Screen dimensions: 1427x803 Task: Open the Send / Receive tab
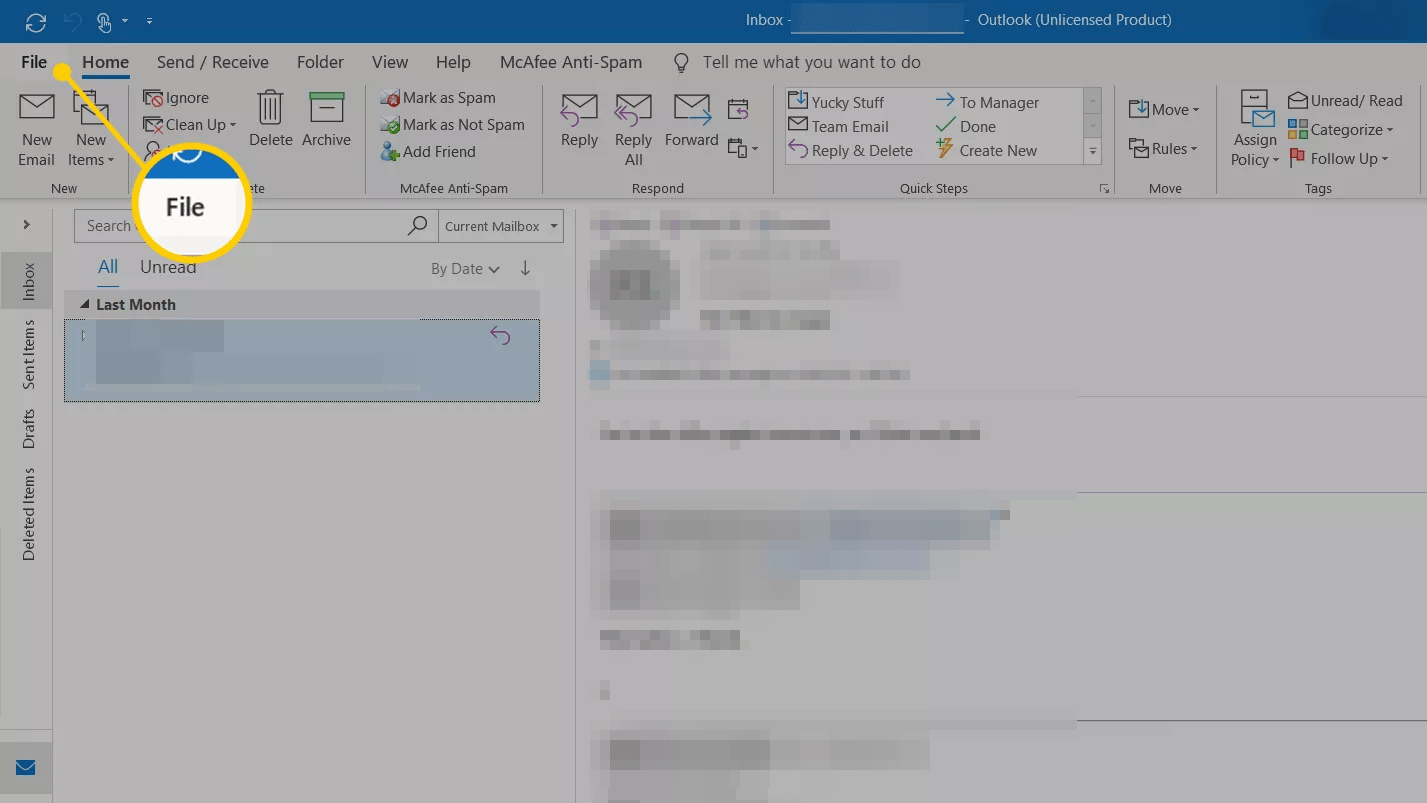coord(213,62)
